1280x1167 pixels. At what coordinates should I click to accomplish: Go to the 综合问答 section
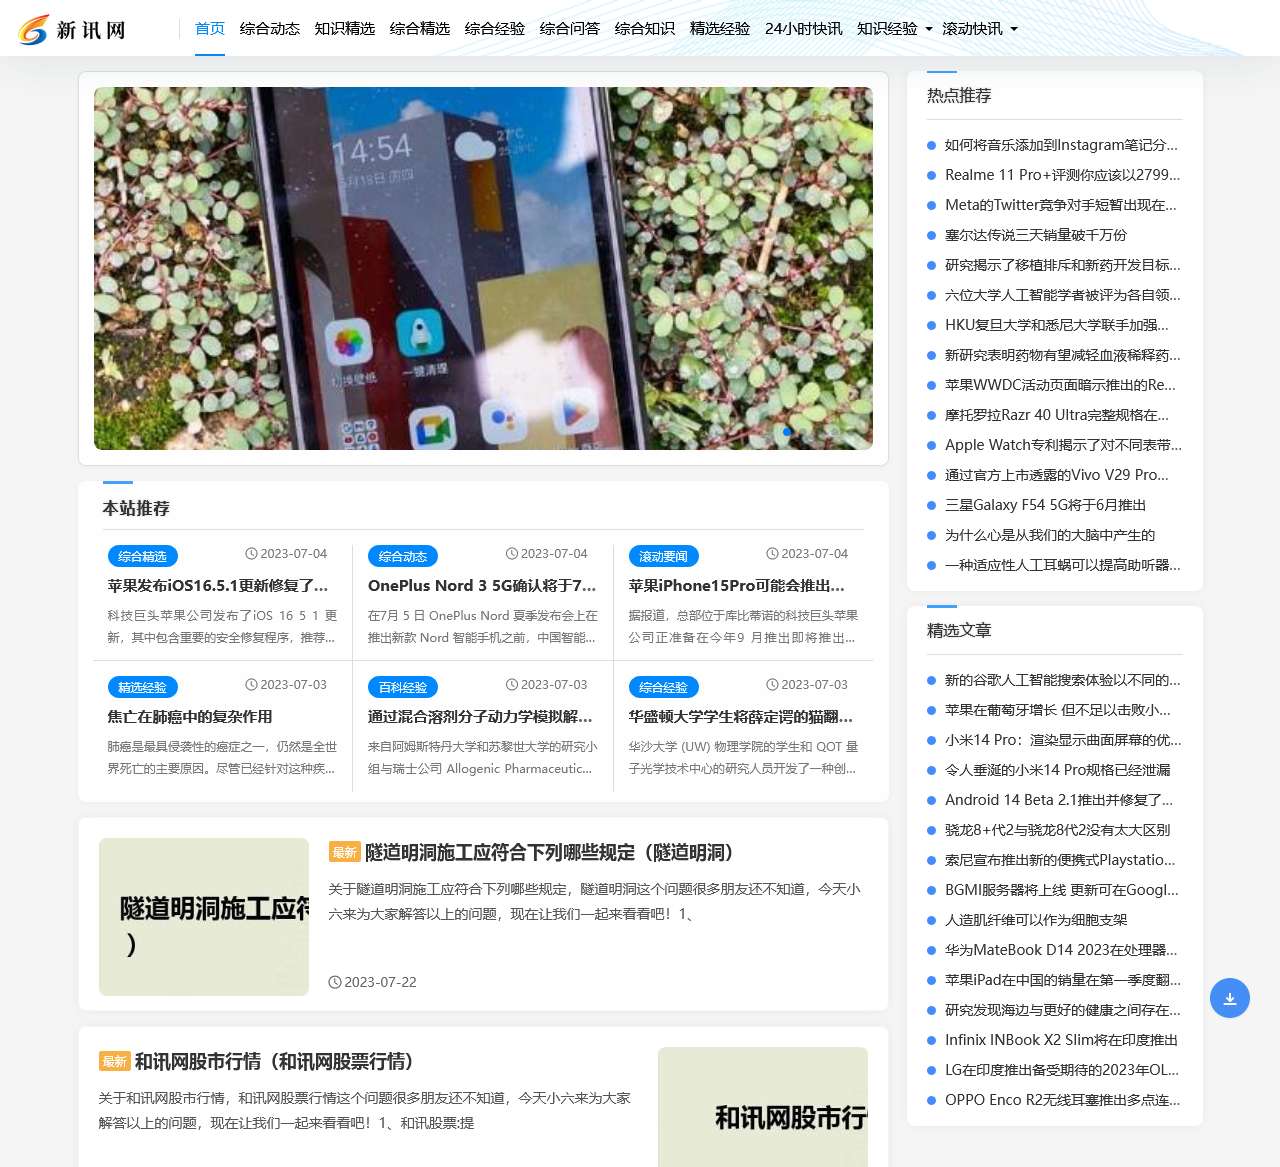(x=570, y=29)
